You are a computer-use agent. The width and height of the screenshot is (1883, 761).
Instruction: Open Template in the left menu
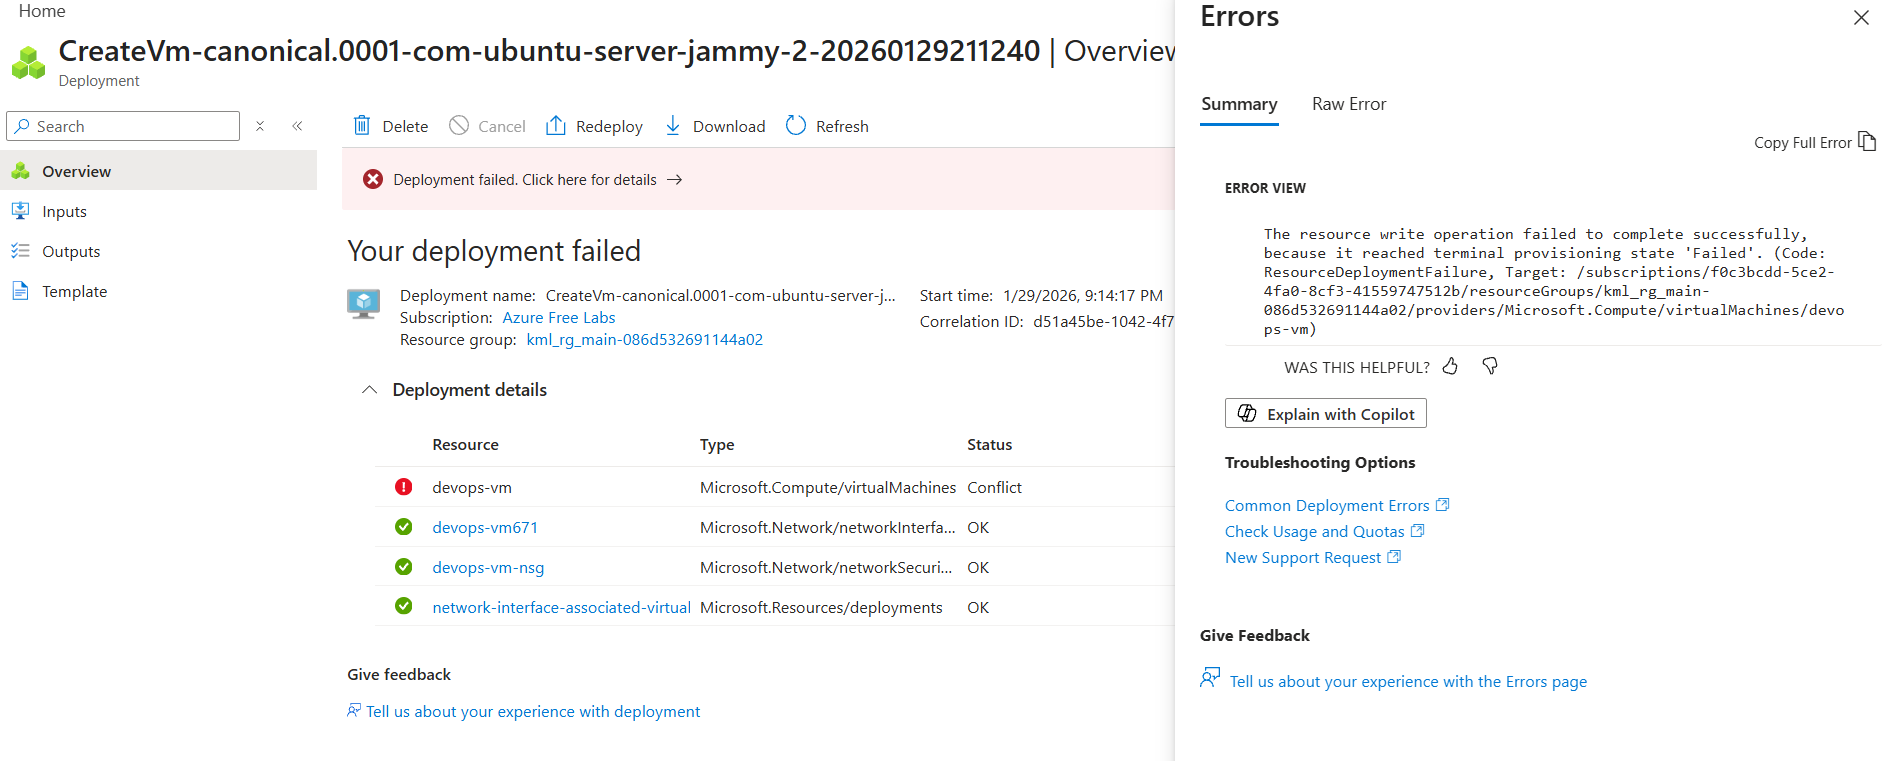click(74, 291)
